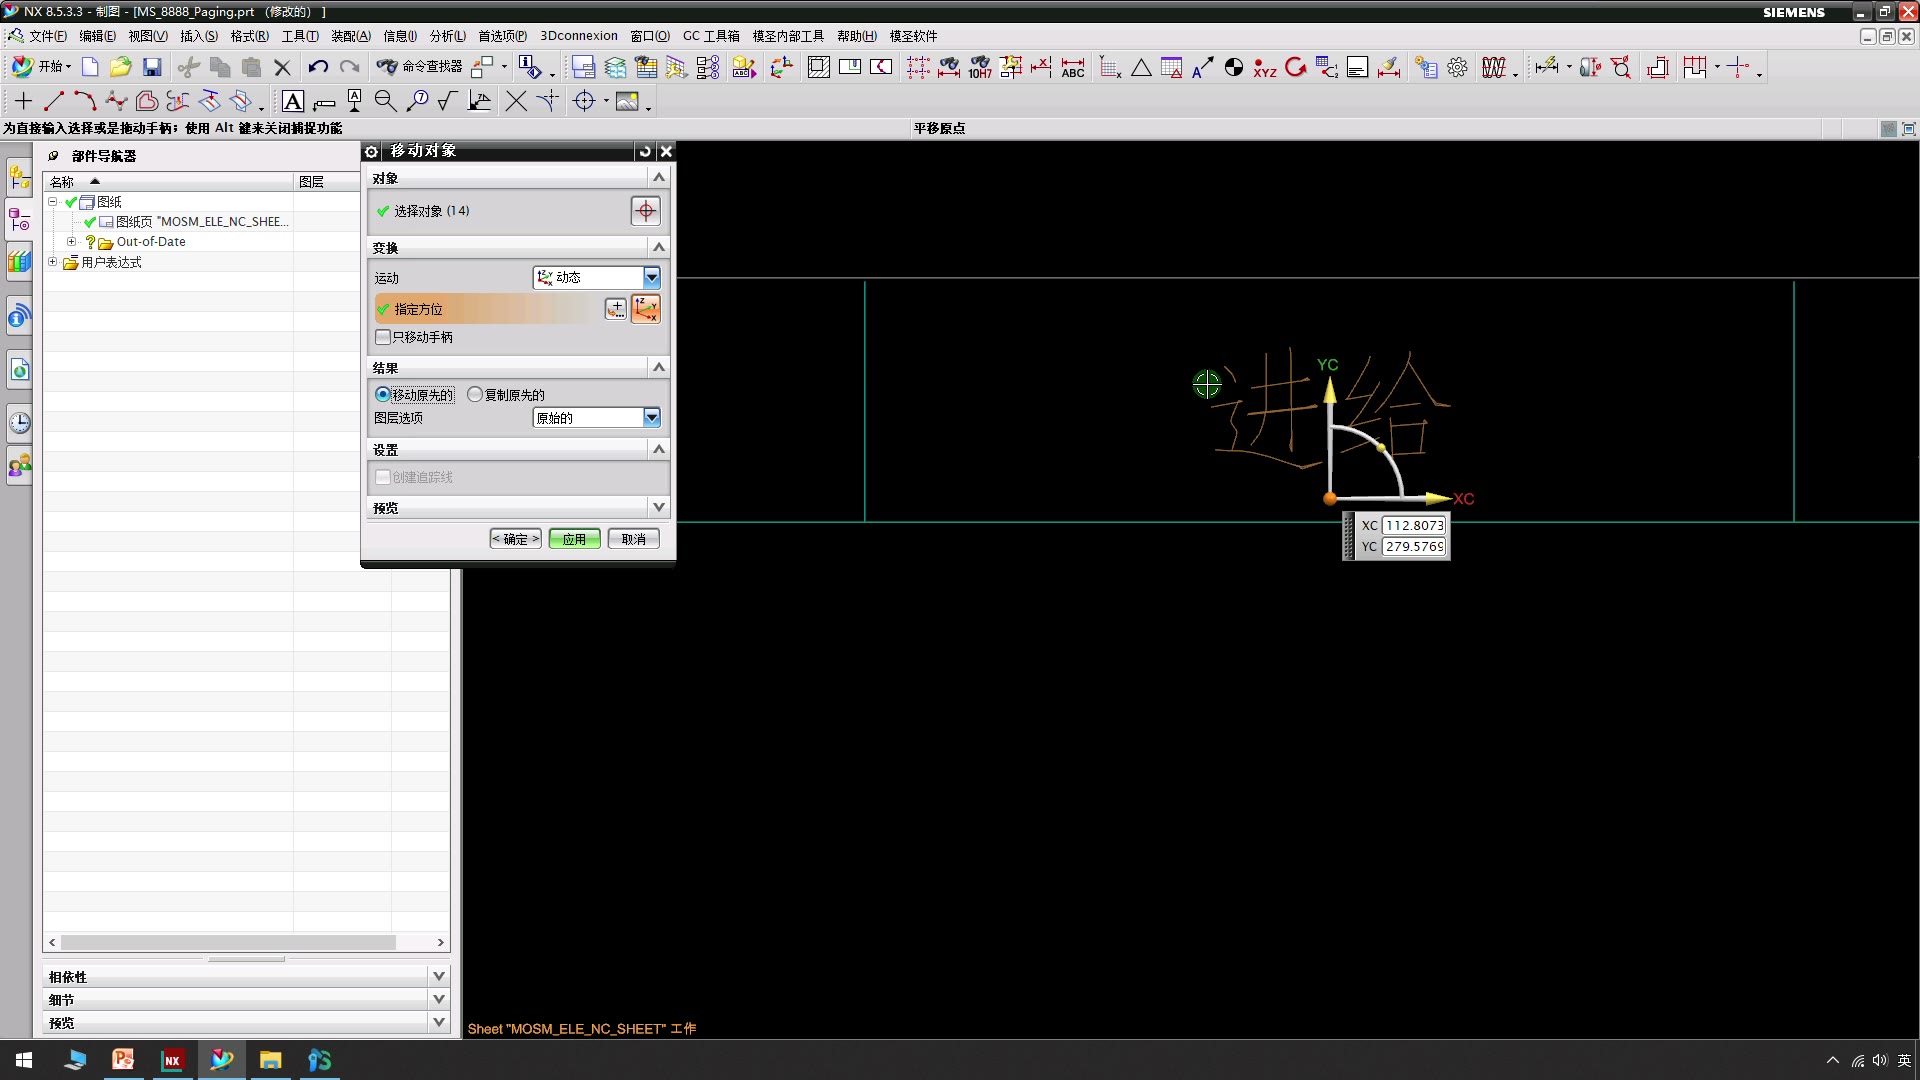
Task: Open the 运动 motion type dropdown
Action: (x=651, y=277)
